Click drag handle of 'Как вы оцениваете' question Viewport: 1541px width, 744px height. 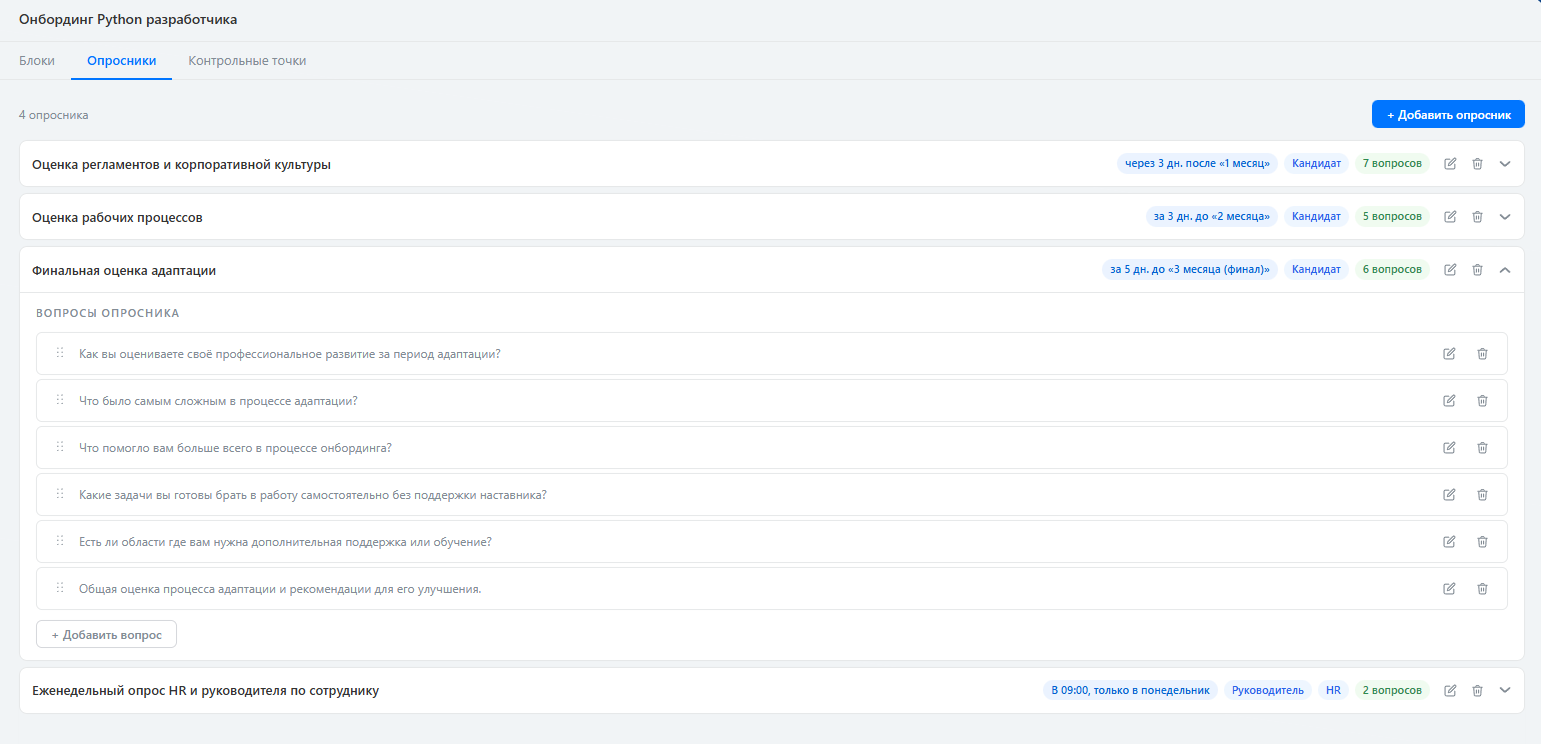tap(60, 353)
